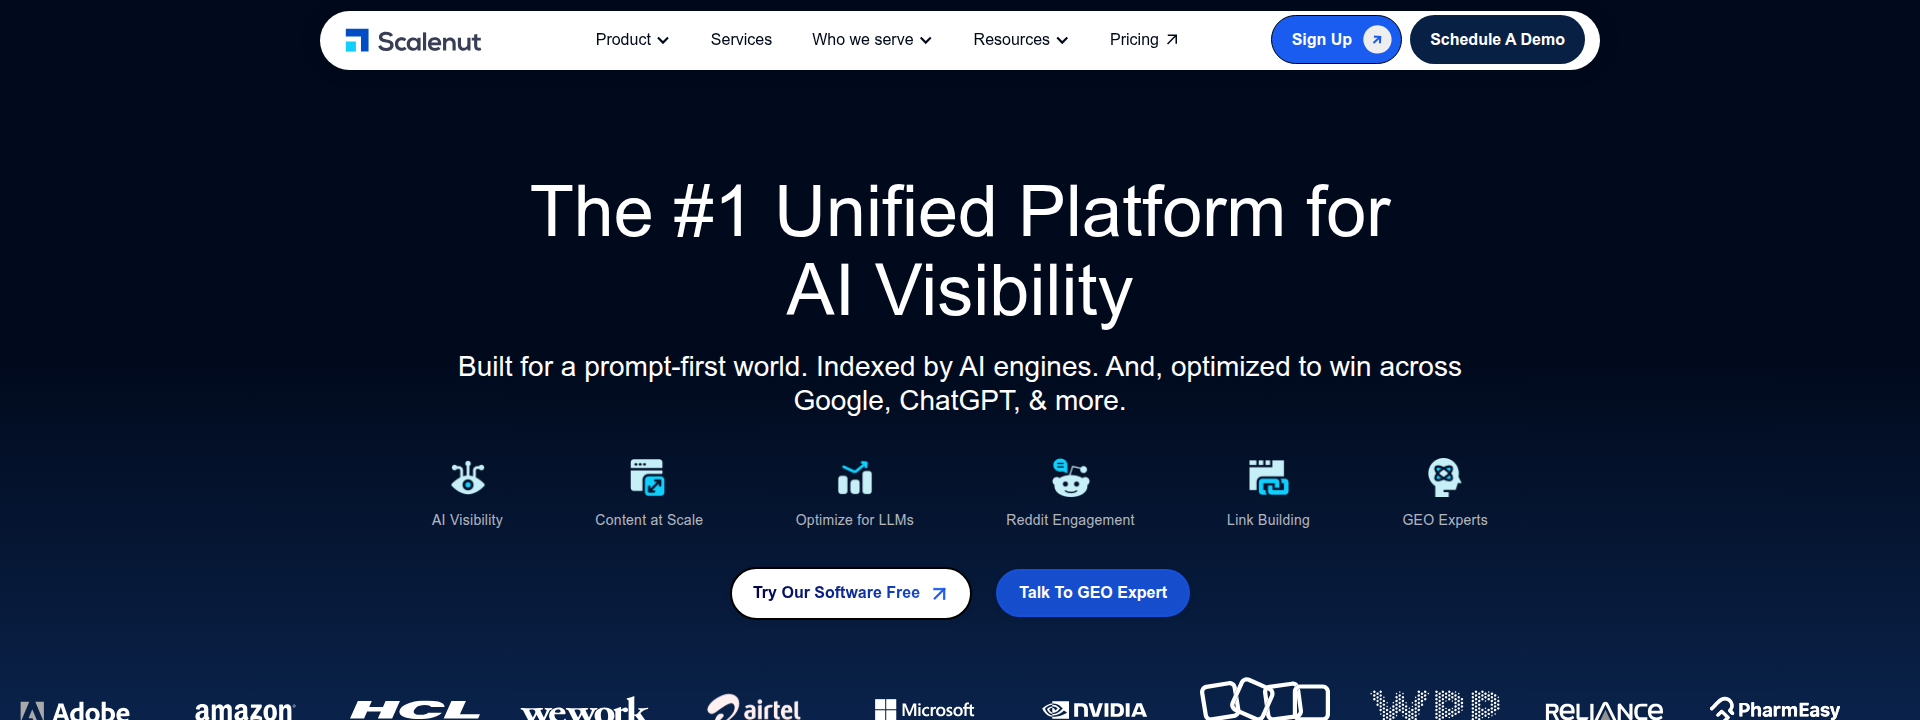This screenshot has height=720, width=1920.
Task: Click the GEO Experts head icon
Action: (1444, 477)
